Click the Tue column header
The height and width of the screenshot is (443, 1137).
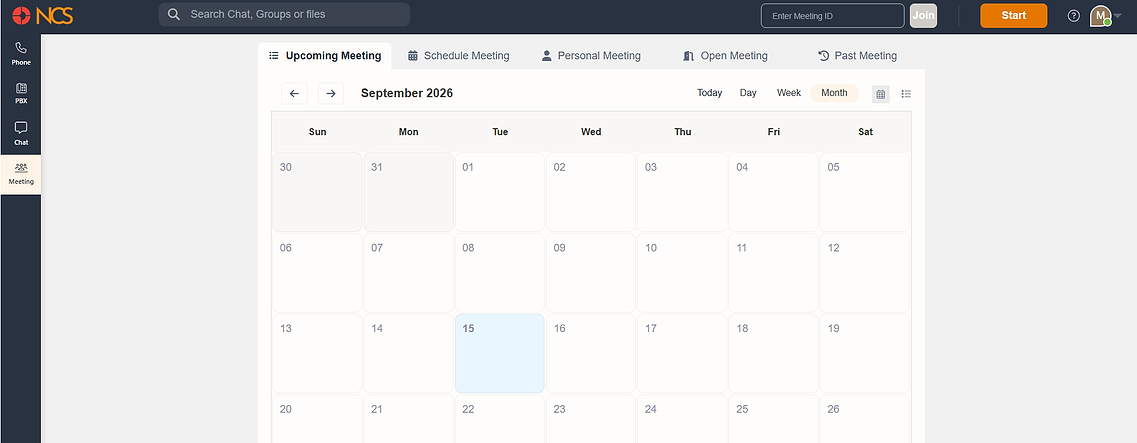coord(500,132)
